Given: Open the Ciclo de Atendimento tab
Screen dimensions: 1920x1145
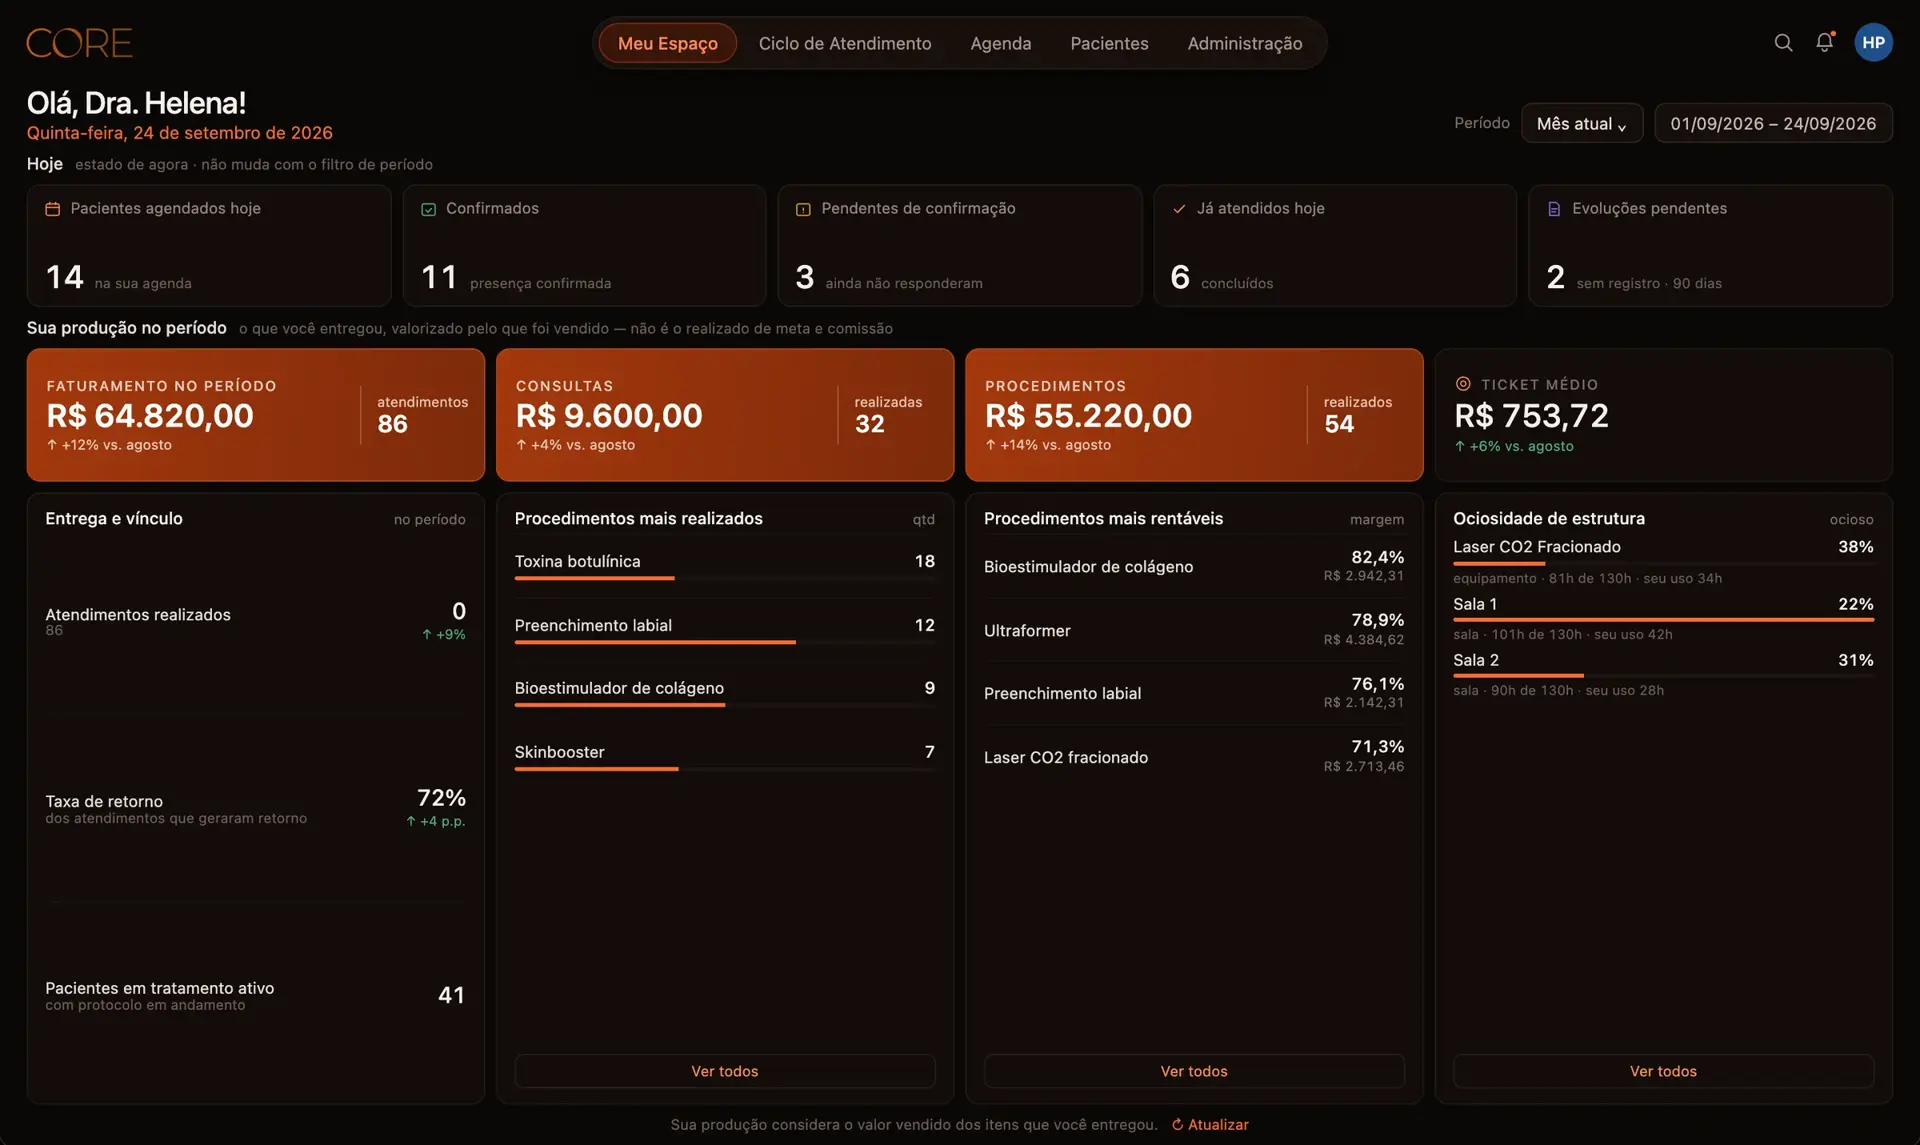Looking at the screenshot, I should click(x=845, y=43).
